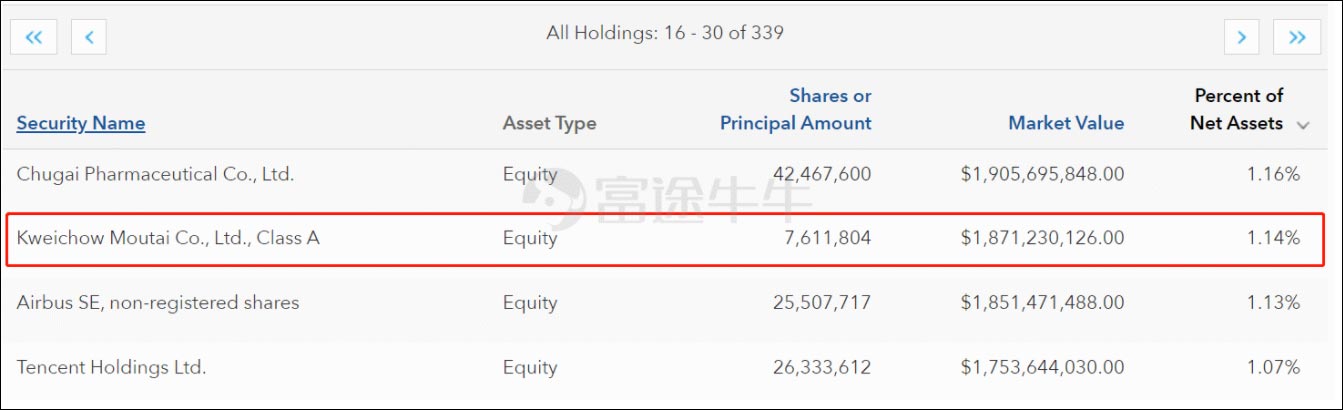Jump to last holdings page

coord(1297,37)
